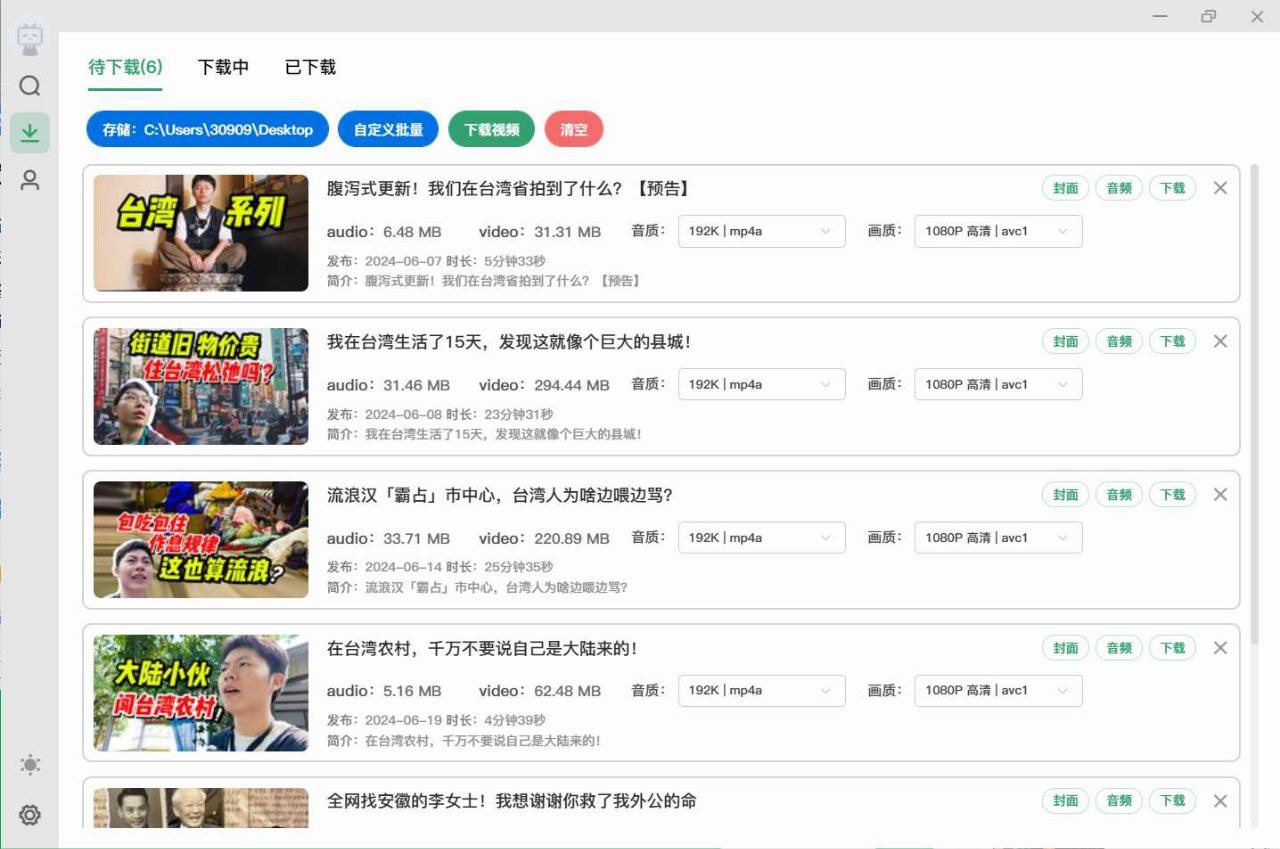
Task: Switch to 下载中 tab
Action: [223, 67]
